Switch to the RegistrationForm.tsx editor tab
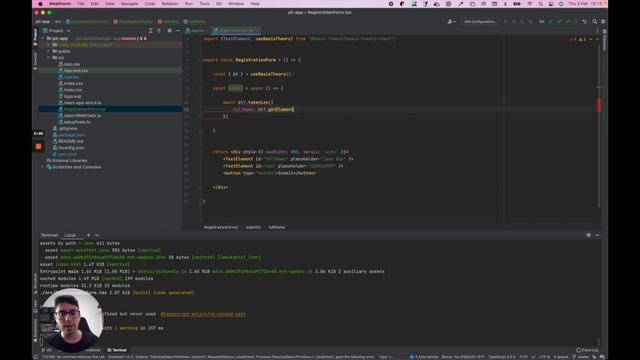The height and width of the screenshot is (360, 640). [236, 31]
